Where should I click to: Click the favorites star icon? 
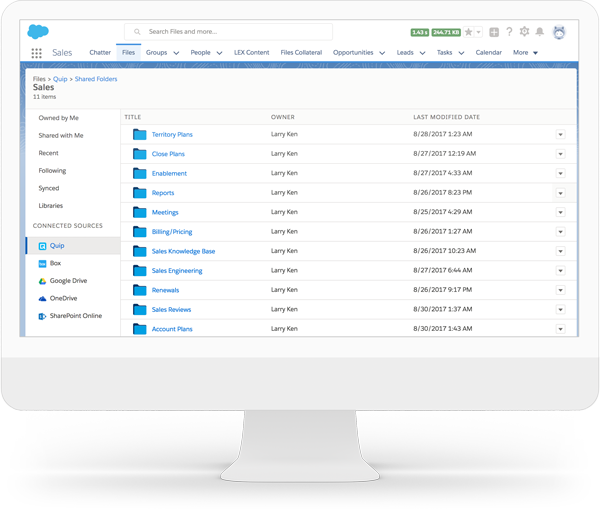(x=468, y=32)
